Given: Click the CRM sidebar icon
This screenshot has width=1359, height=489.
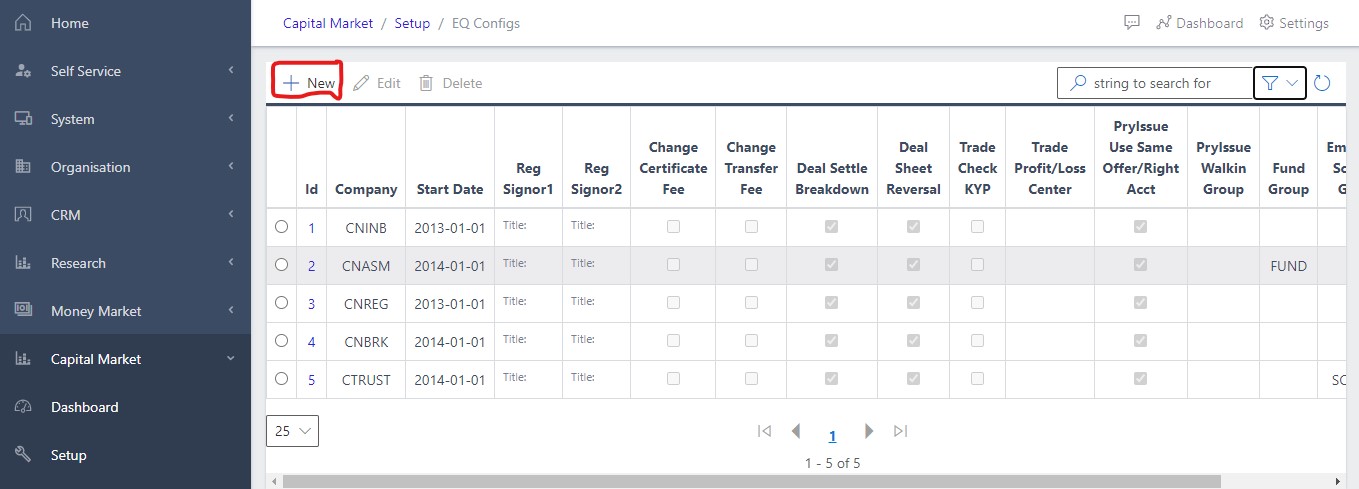Looking at the screenshot, I should pos(24,215).
